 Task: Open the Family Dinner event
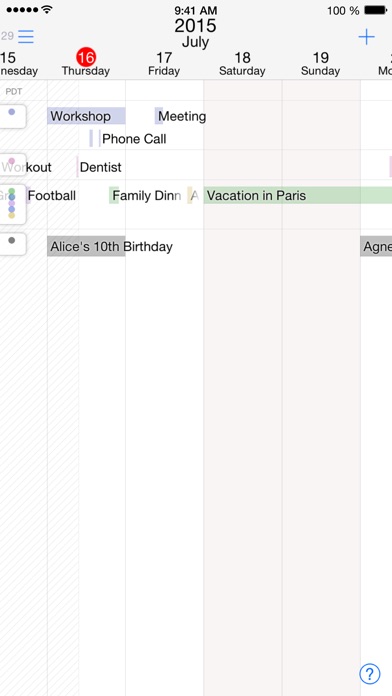[146, 195]
